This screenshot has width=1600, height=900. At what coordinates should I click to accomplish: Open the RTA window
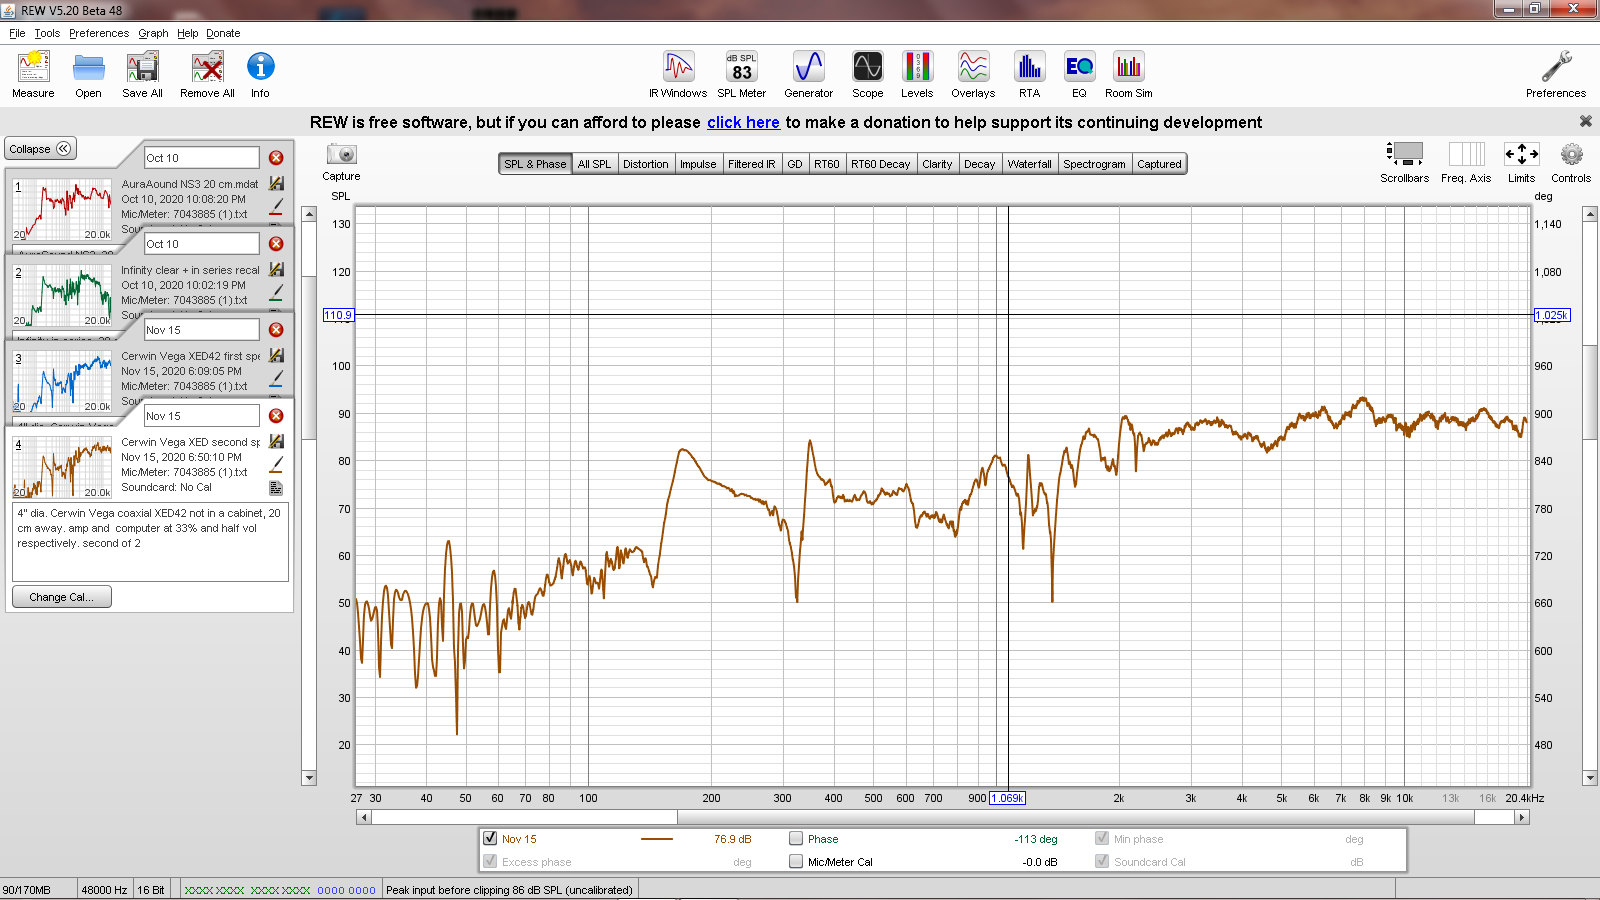coord(1029,68)
